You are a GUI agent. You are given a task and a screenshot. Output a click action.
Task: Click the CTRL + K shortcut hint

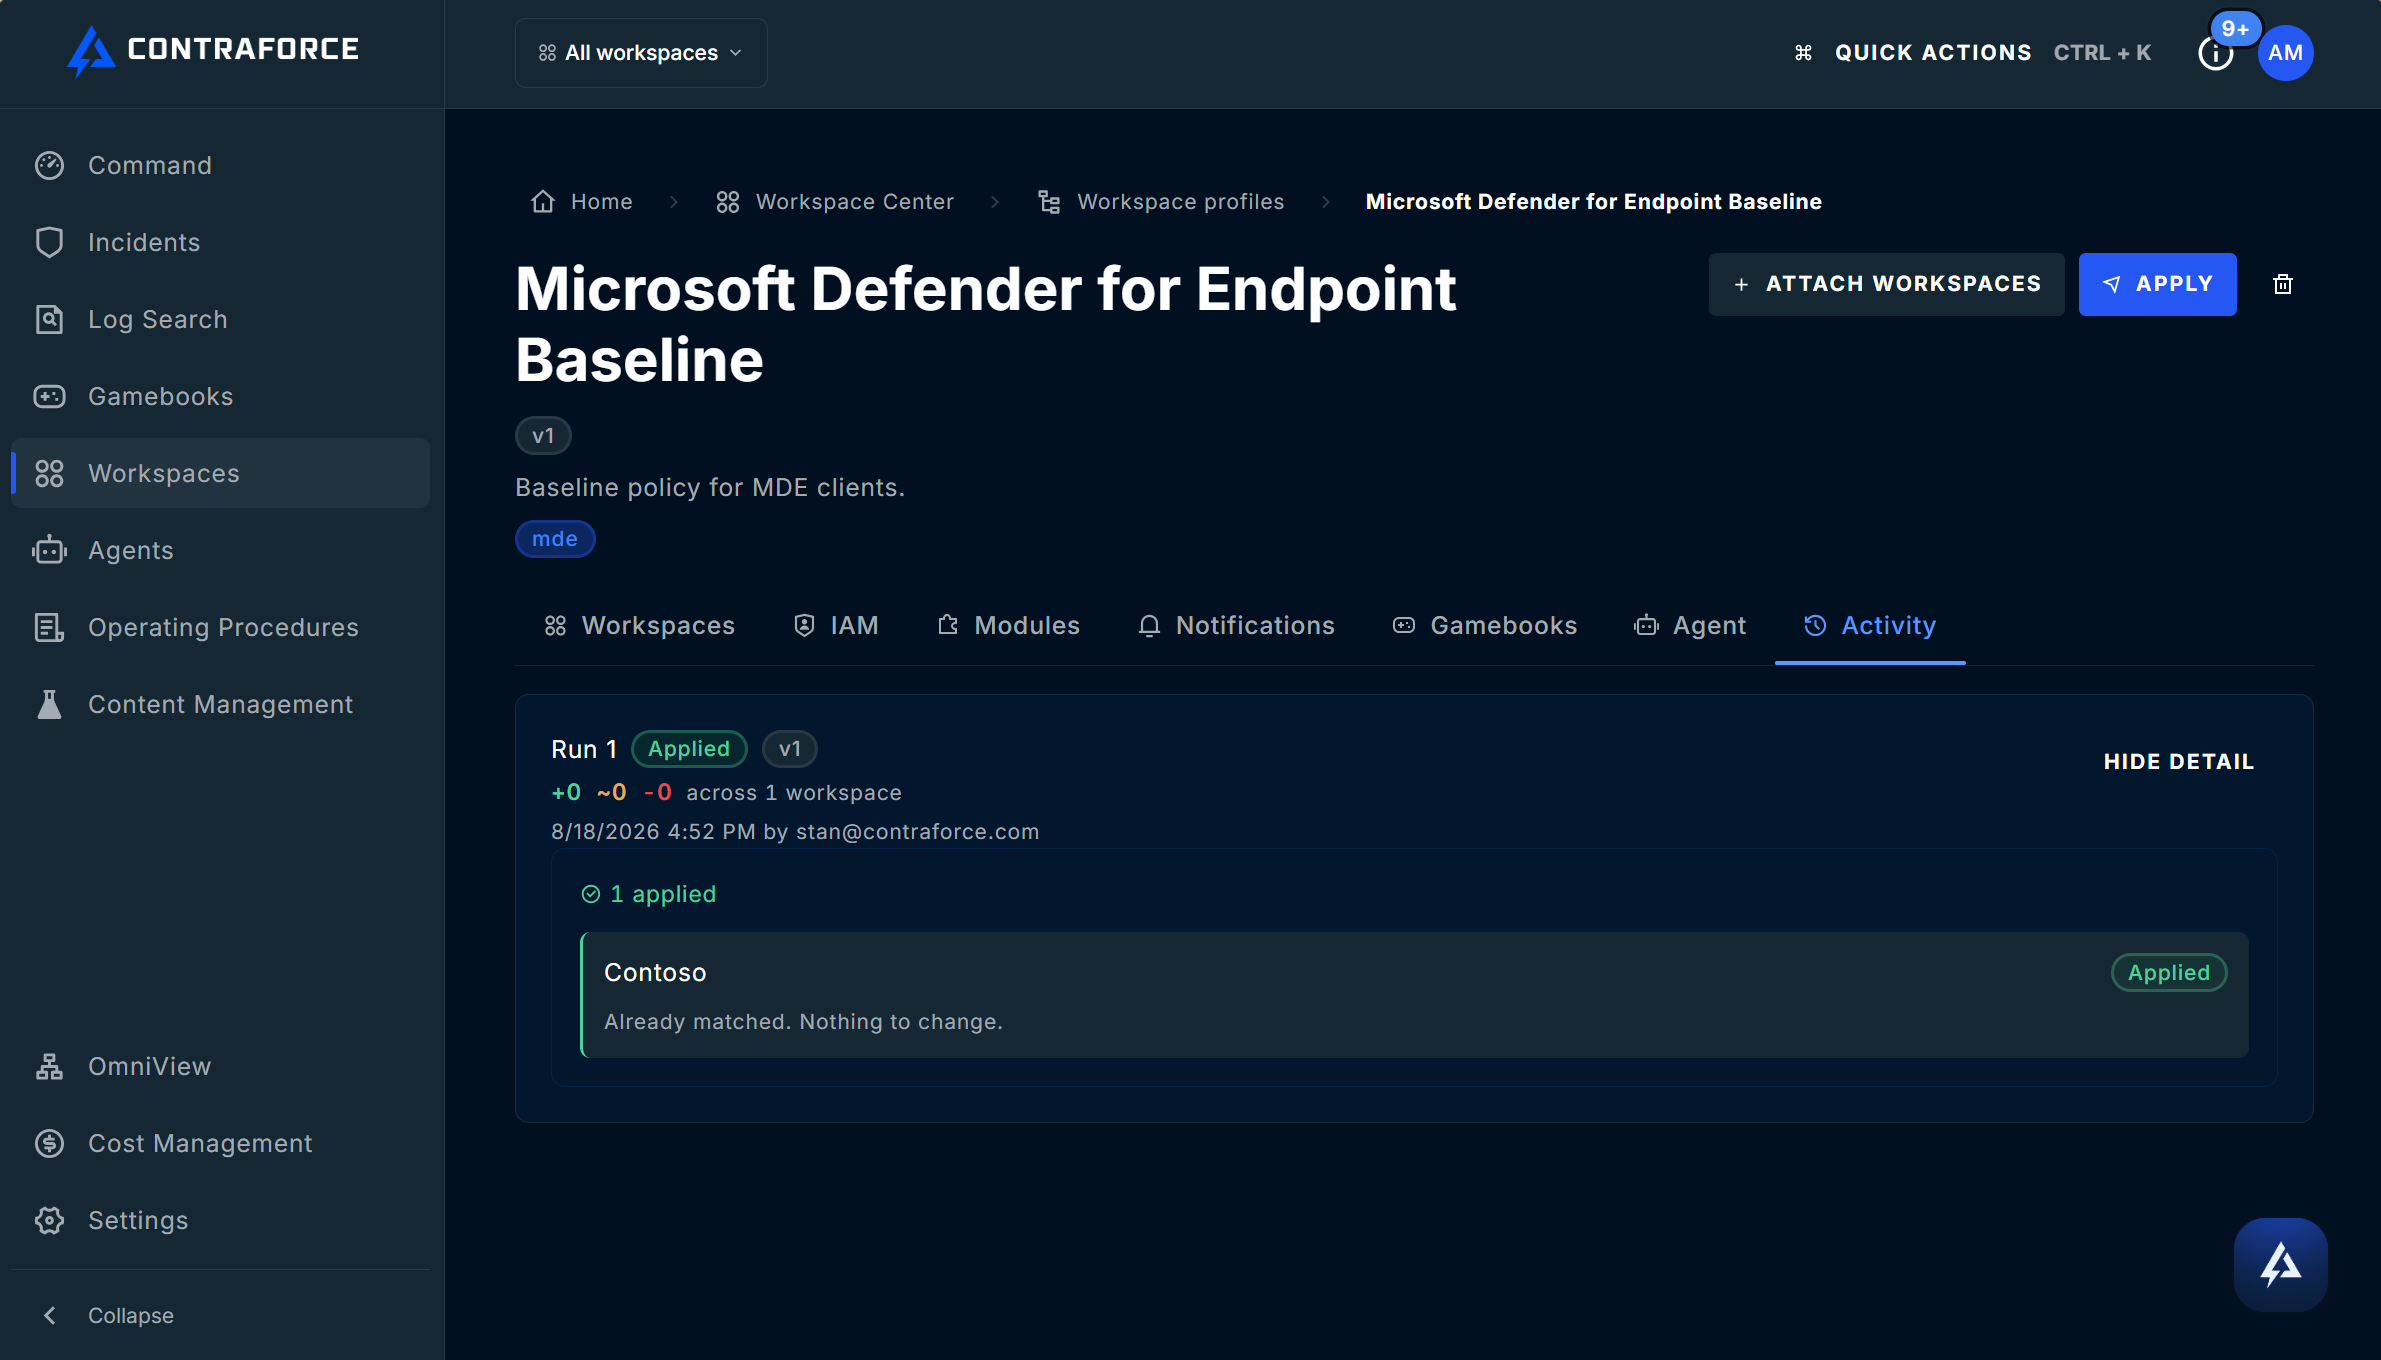[x=2102, y=53]
